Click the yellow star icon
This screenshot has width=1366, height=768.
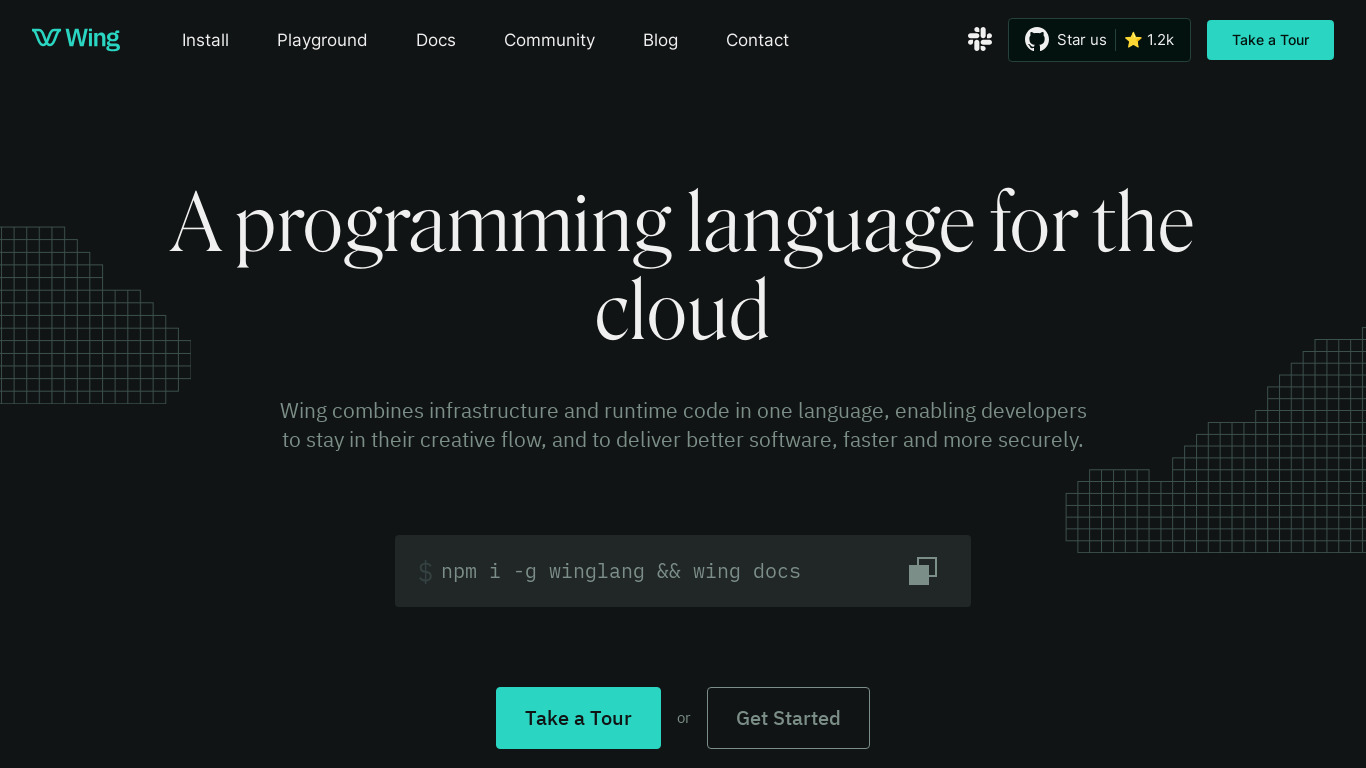click(x=1133, y=40)
